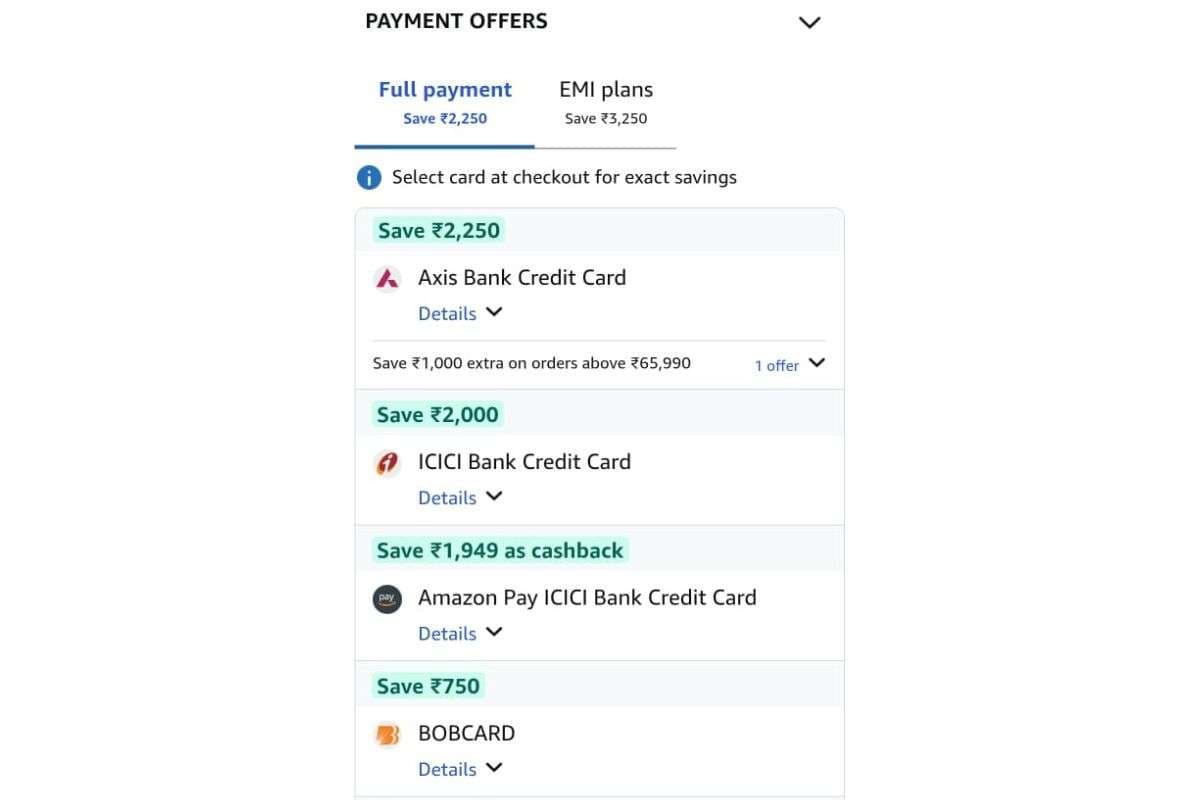Click the Save ₹2,250 badge
This screenshot has width=1200, height=800.
point(438,230)
